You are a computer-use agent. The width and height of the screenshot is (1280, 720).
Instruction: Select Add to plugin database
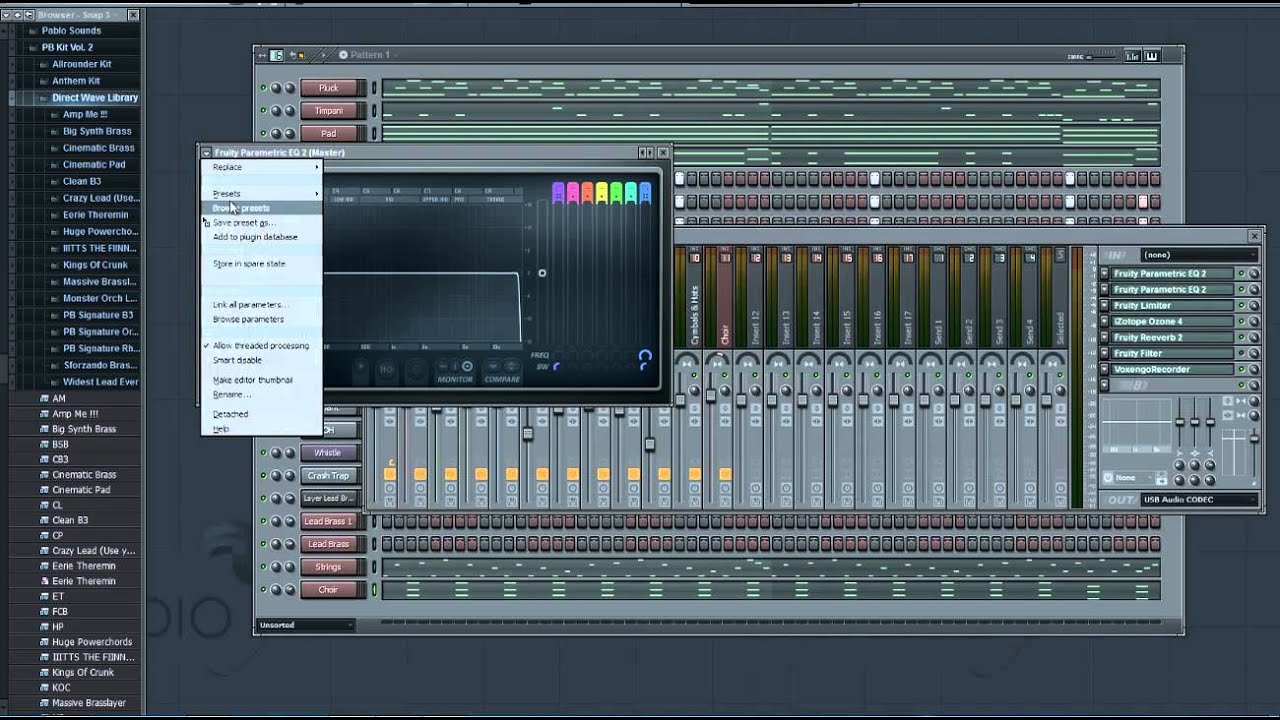coord(261,237)
